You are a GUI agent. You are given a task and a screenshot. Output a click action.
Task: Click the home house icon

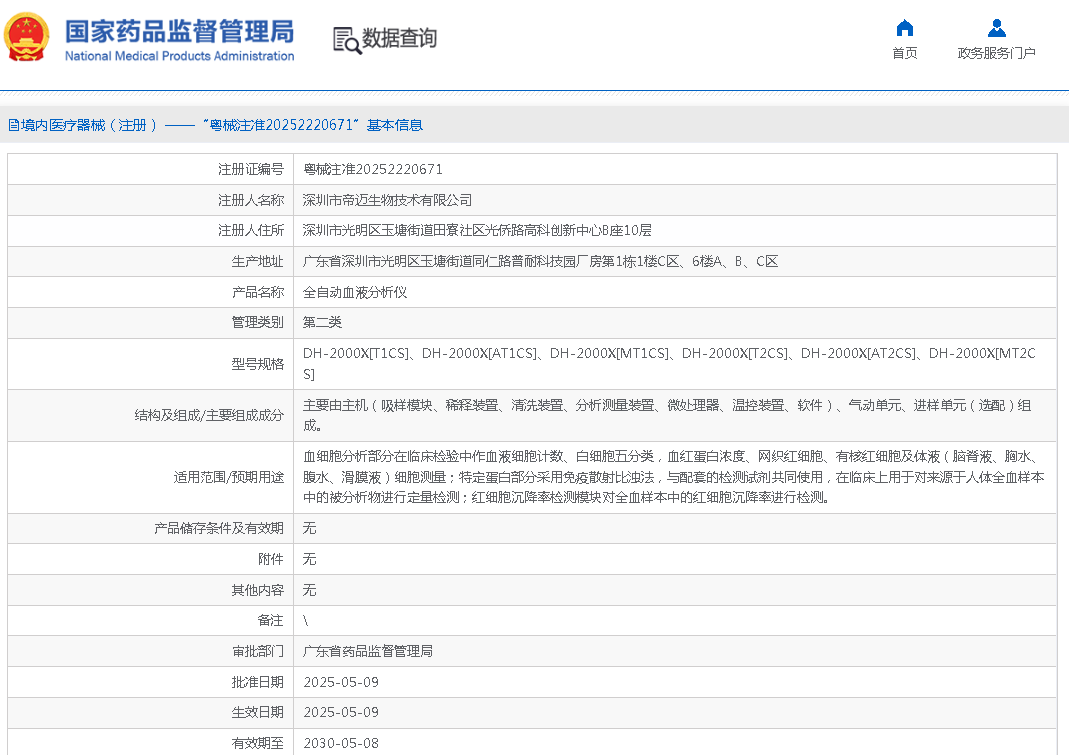click(905, 28)
